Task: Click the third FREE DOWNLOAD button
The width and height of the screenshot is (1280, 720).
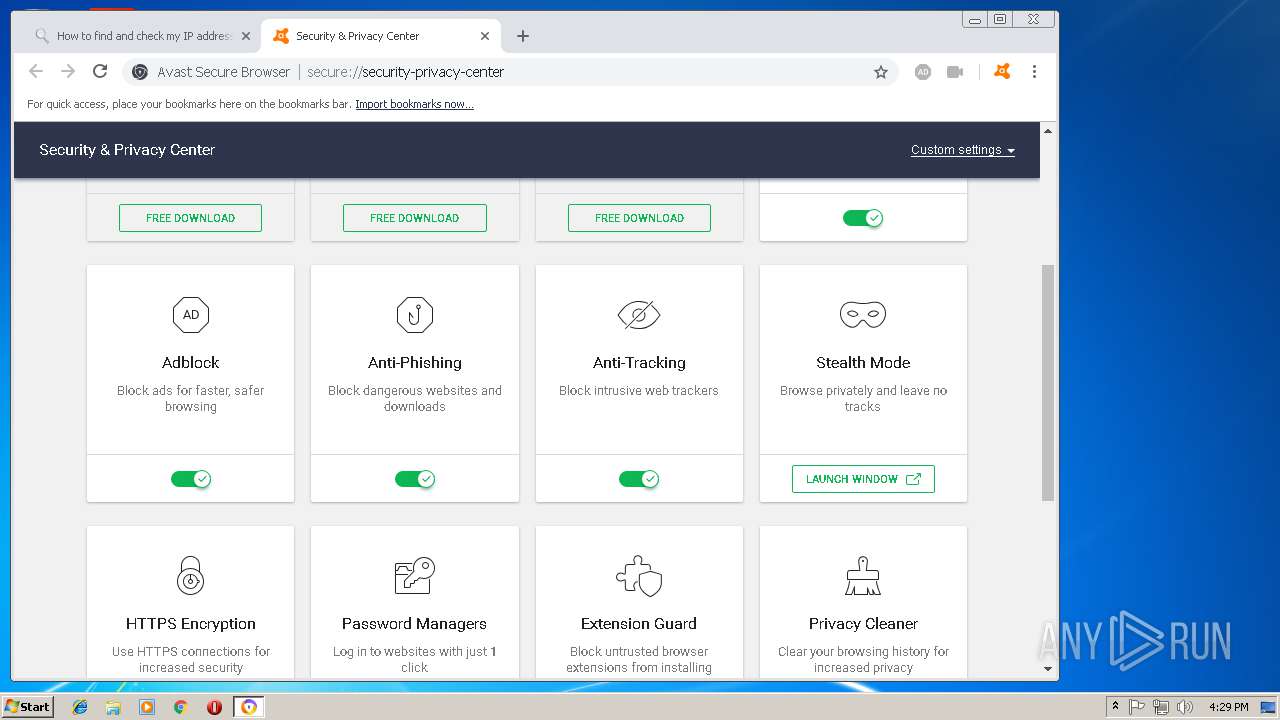Action: [639, 218]
